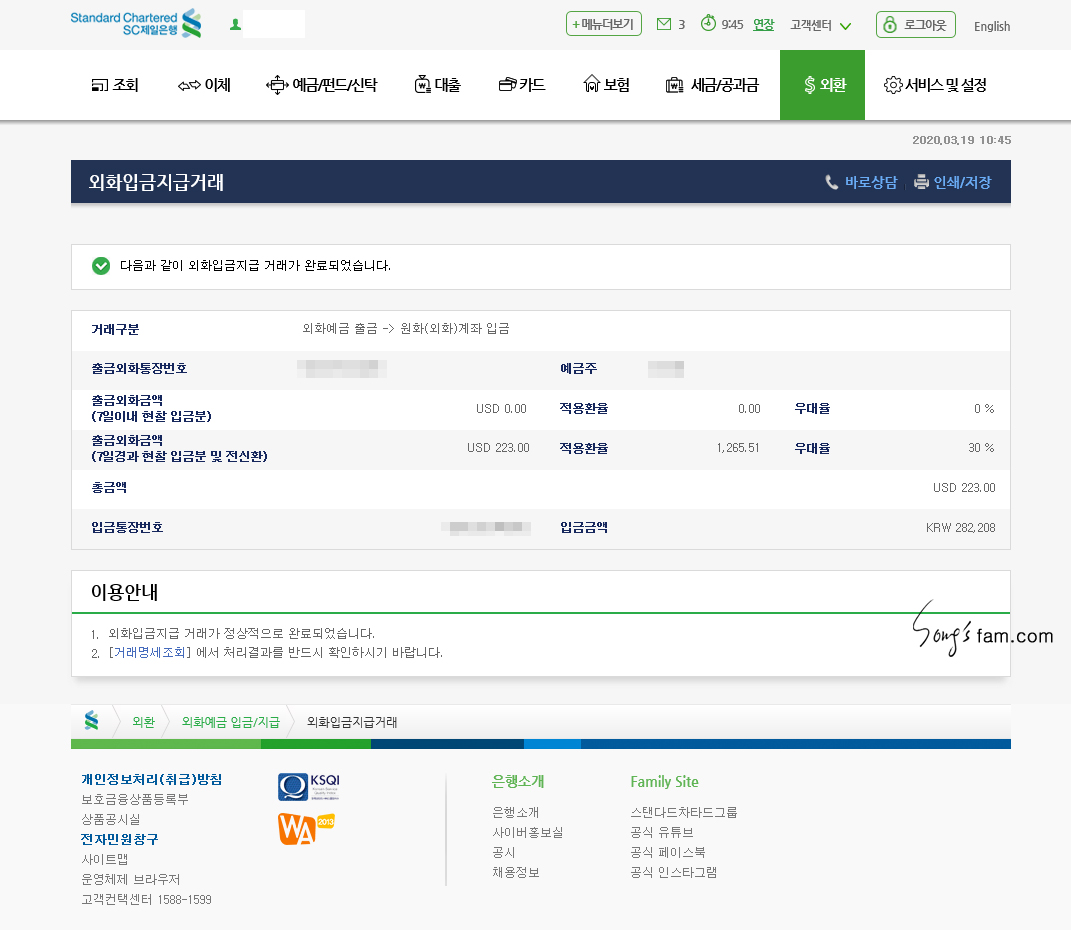The height and width of the screenshot is (930, 1071).
Task: Click the green completion checkmark icon
Action: coord(101,266)
